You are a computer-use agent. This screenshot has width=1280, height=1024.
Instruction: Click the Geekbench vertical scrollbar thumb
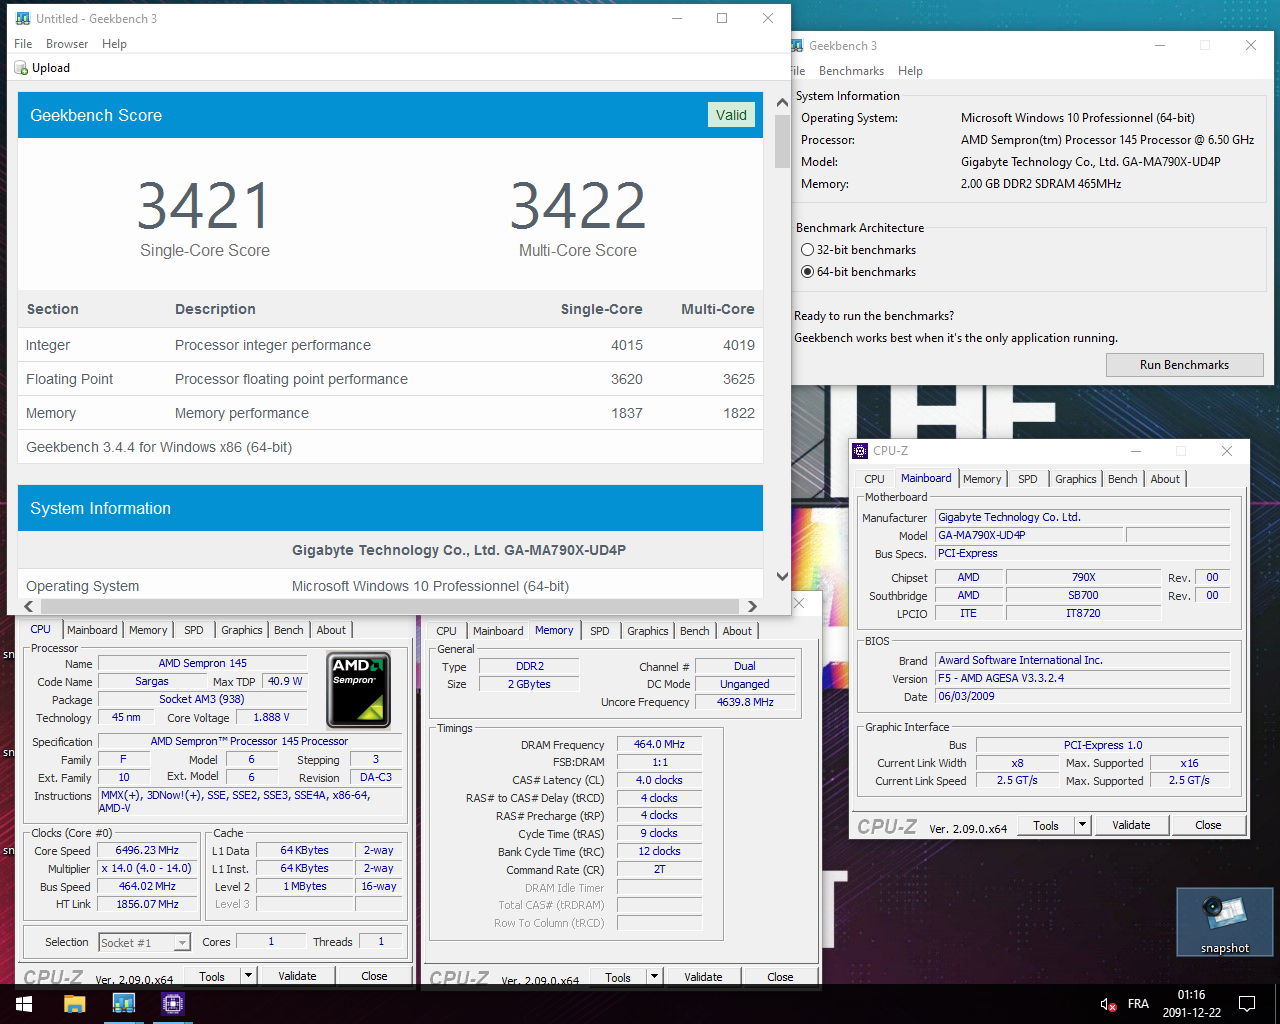[x=782, y=141]
